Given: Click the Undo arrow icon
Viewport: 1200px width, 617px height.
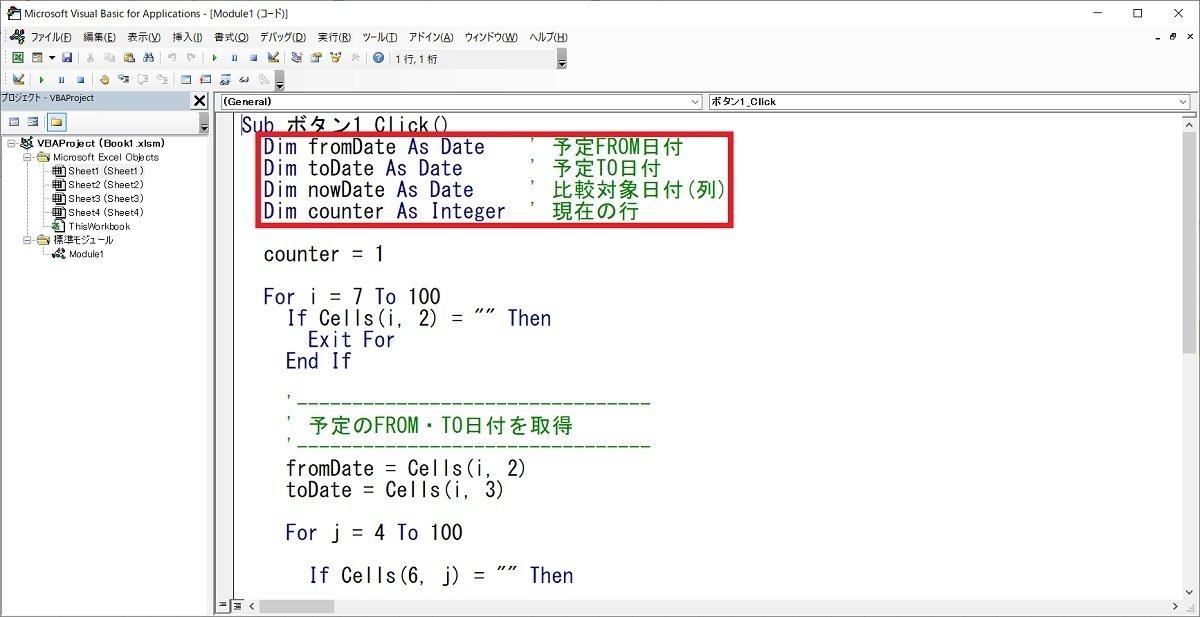Looking at the screenshot, I should 172,58.
